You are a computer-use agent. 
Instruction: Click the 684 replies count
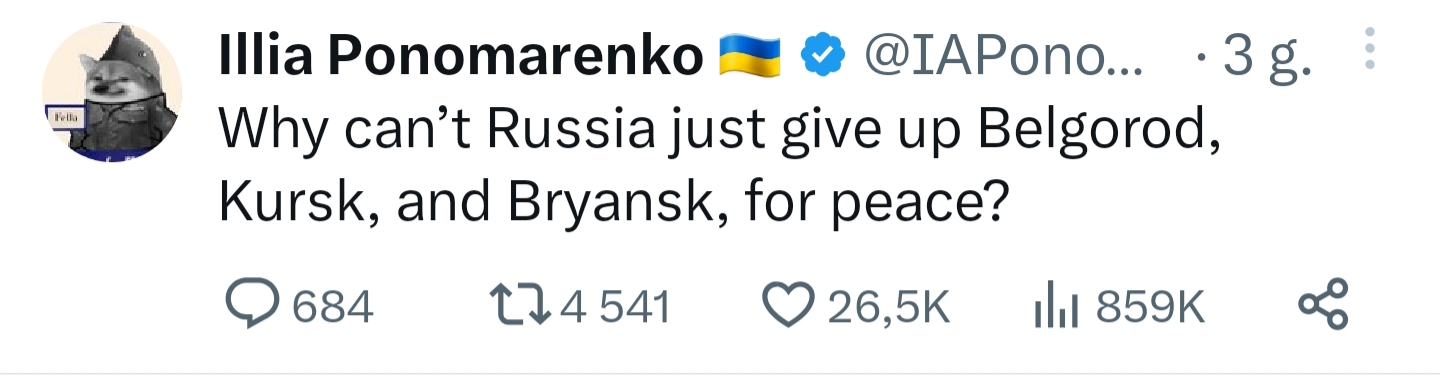pos(333,307)
